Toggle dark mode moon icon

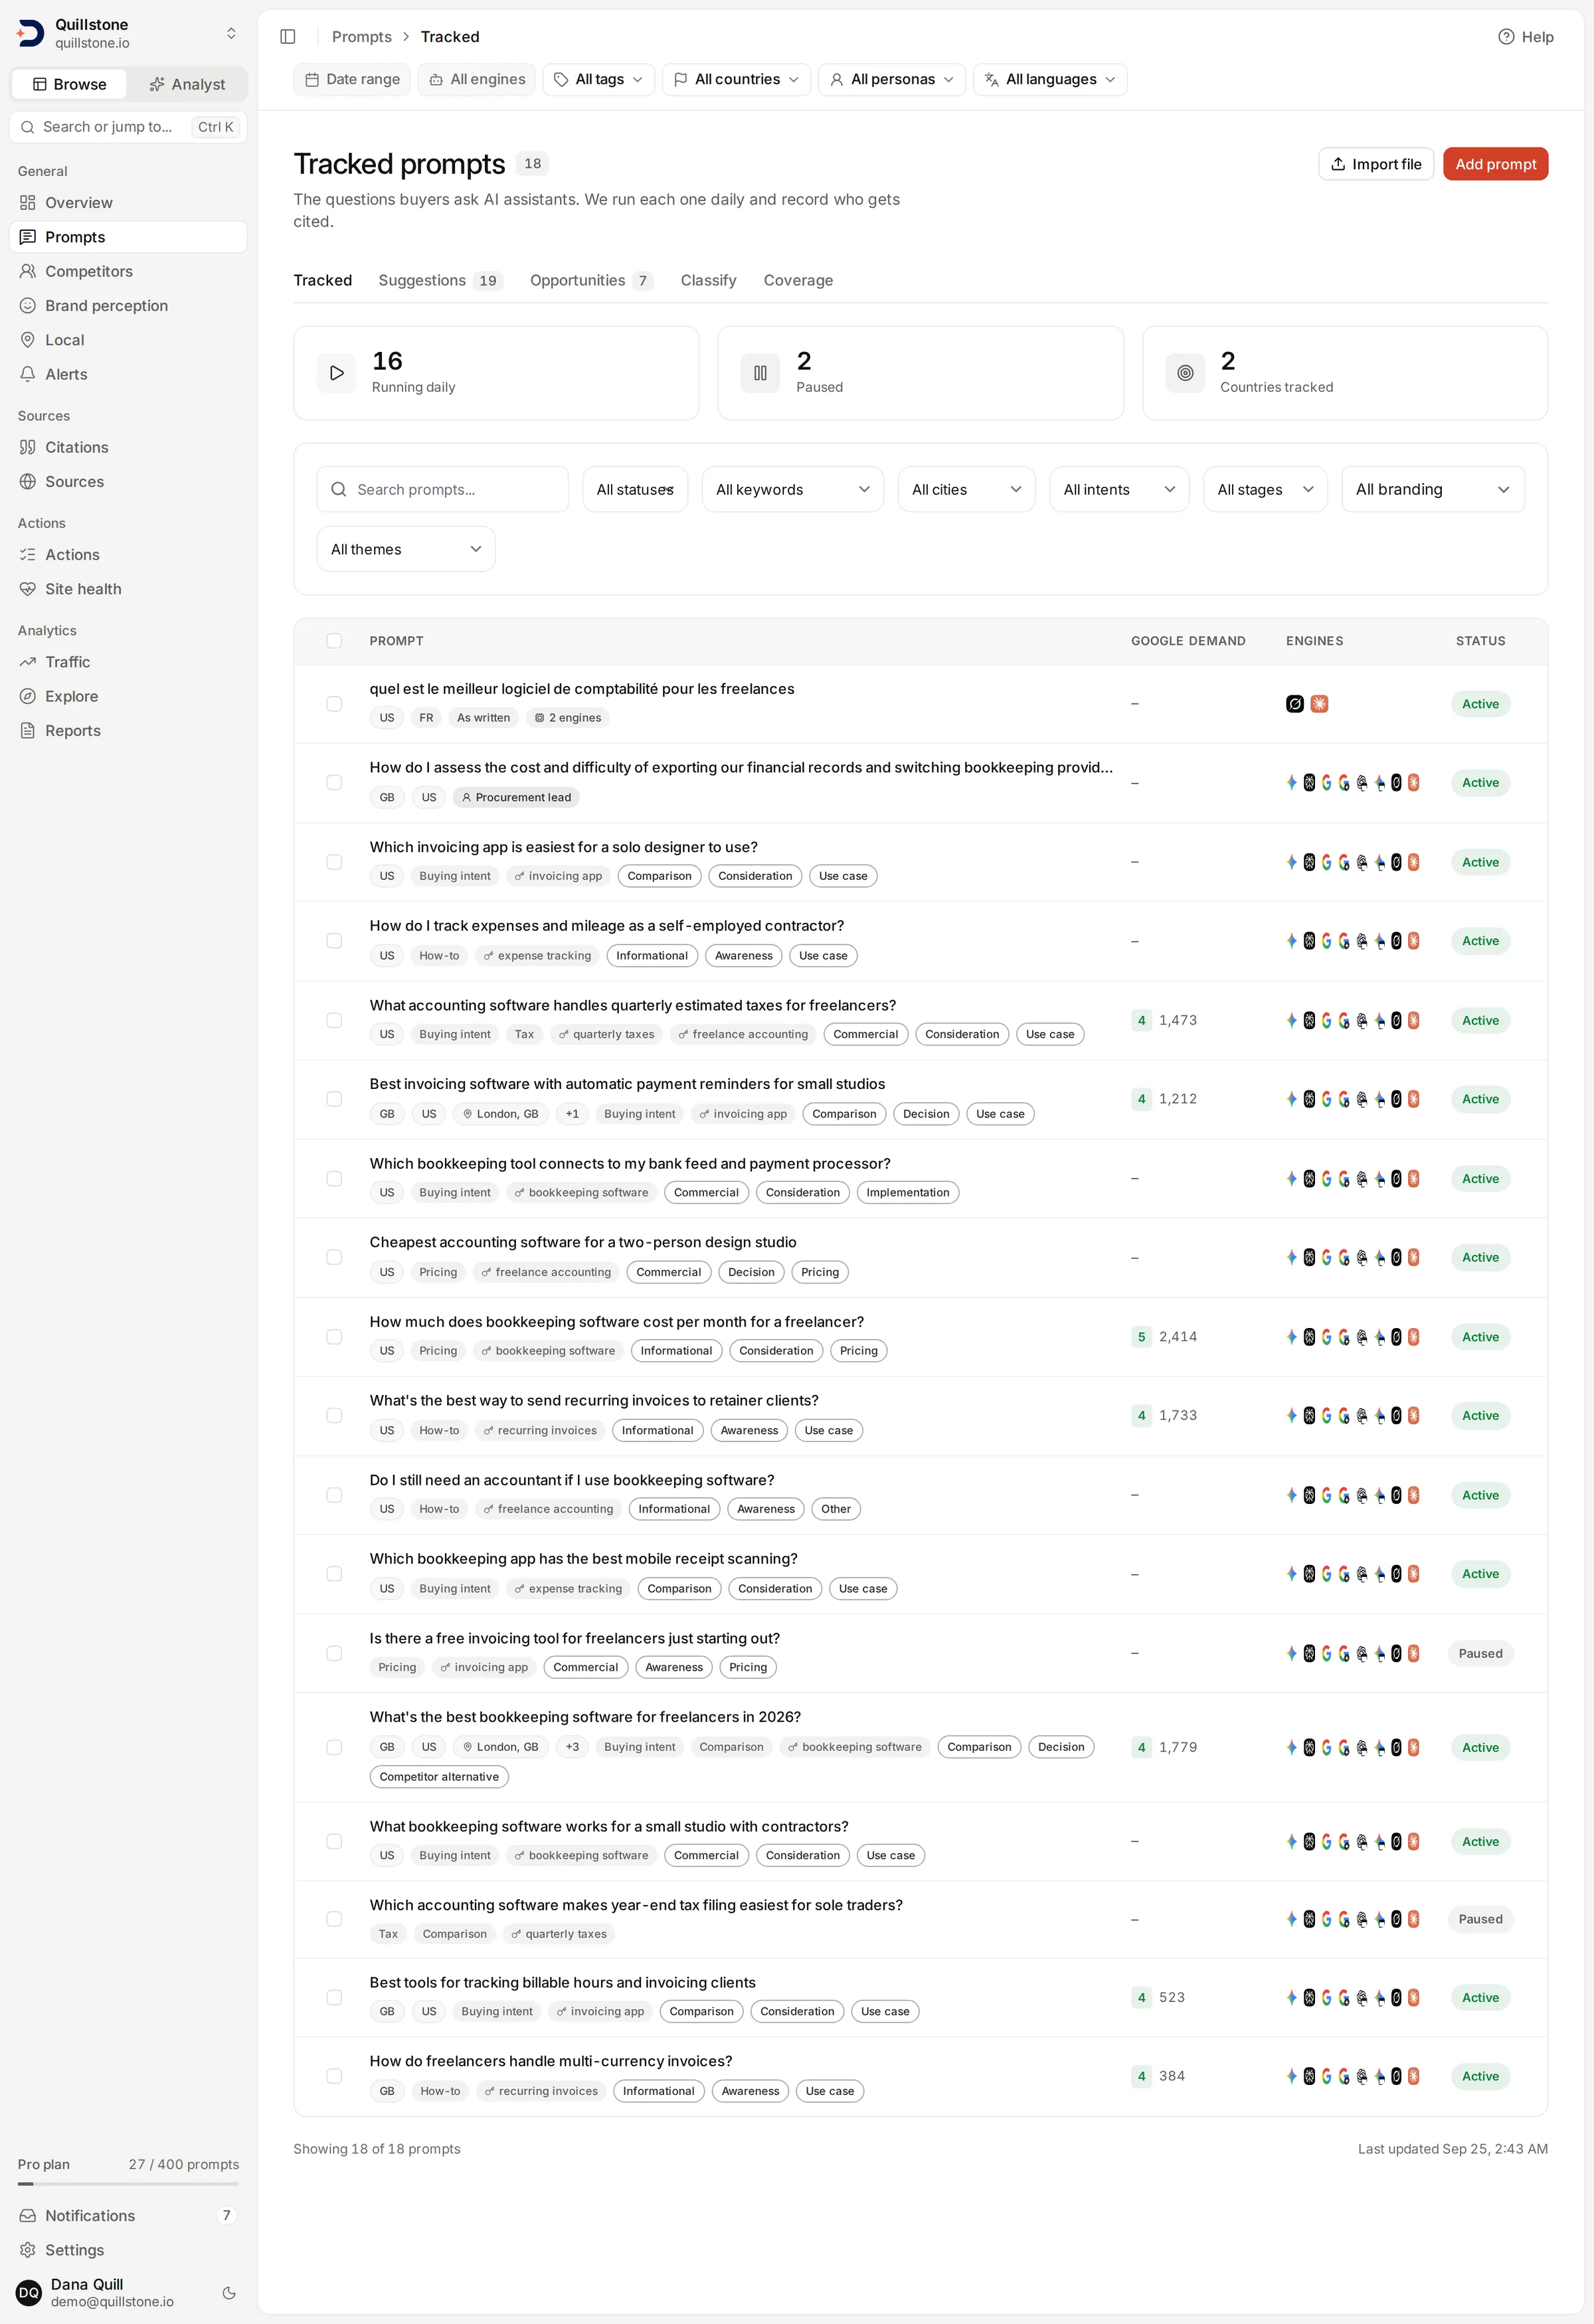[x=229, y=2293]
